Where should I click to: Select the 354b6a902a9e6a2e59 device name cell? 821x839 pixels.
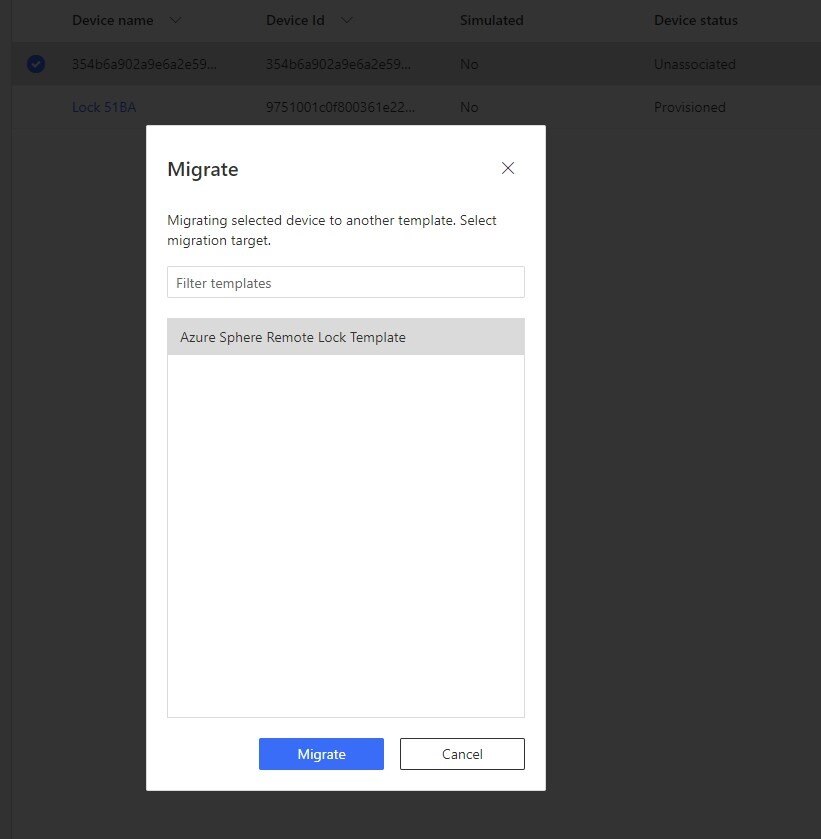click(144, 64)
